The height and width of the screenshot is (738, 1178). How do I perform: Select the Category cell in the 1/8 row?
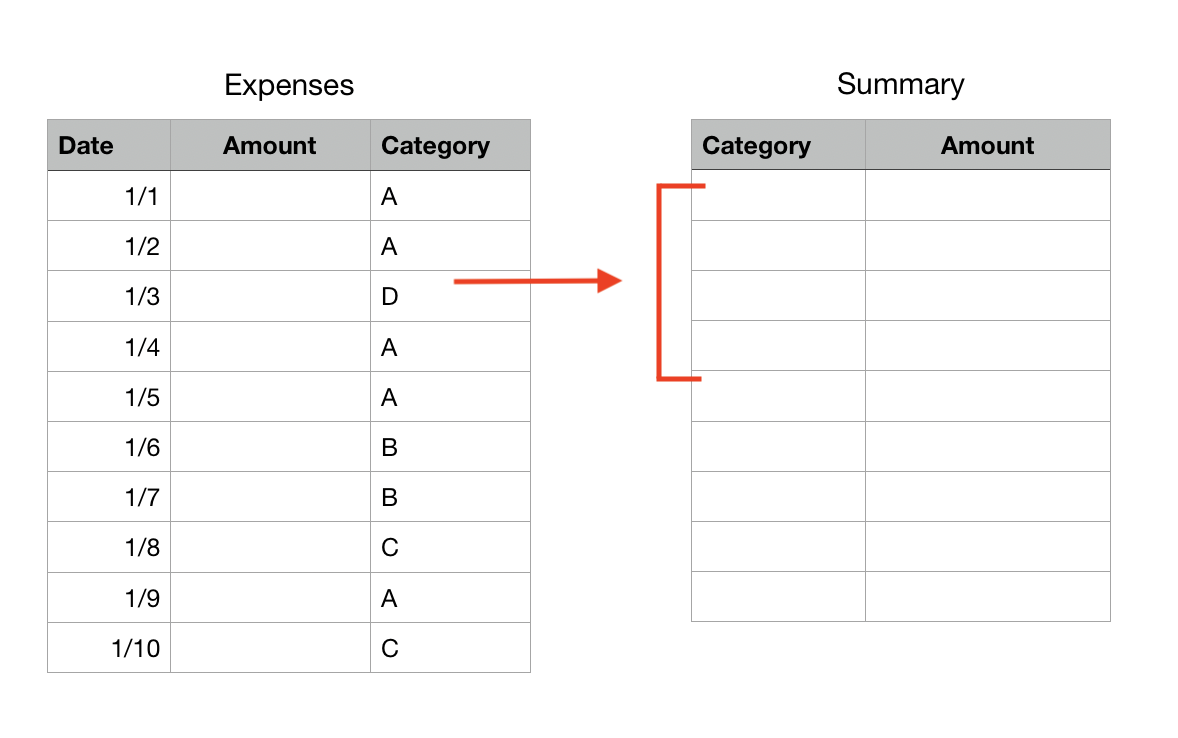click(450, 547)
